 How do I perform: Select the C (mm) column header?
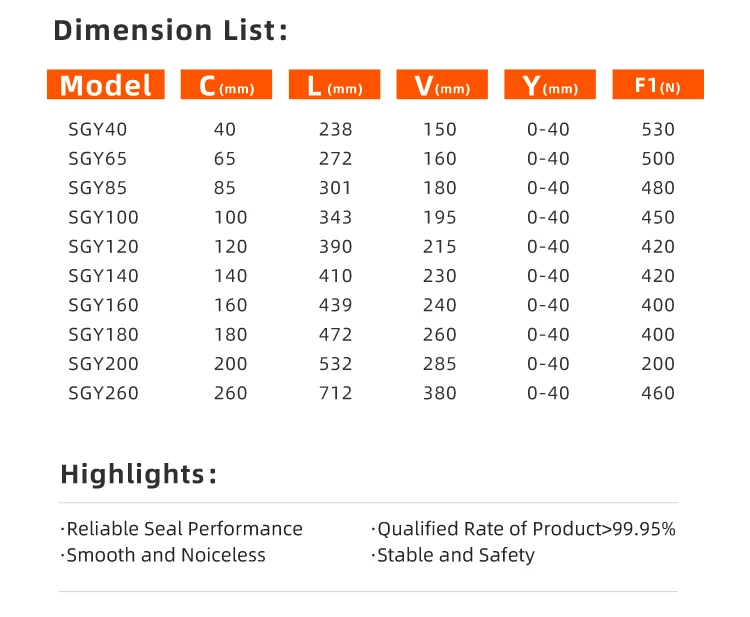pos(226,85)
